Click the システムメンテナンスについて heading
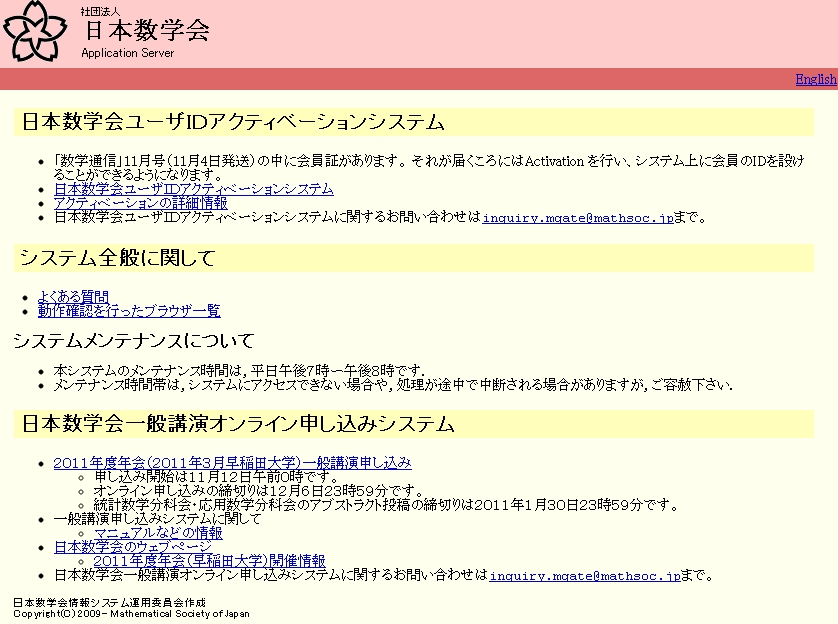838x624 pixels. [133, 341]
